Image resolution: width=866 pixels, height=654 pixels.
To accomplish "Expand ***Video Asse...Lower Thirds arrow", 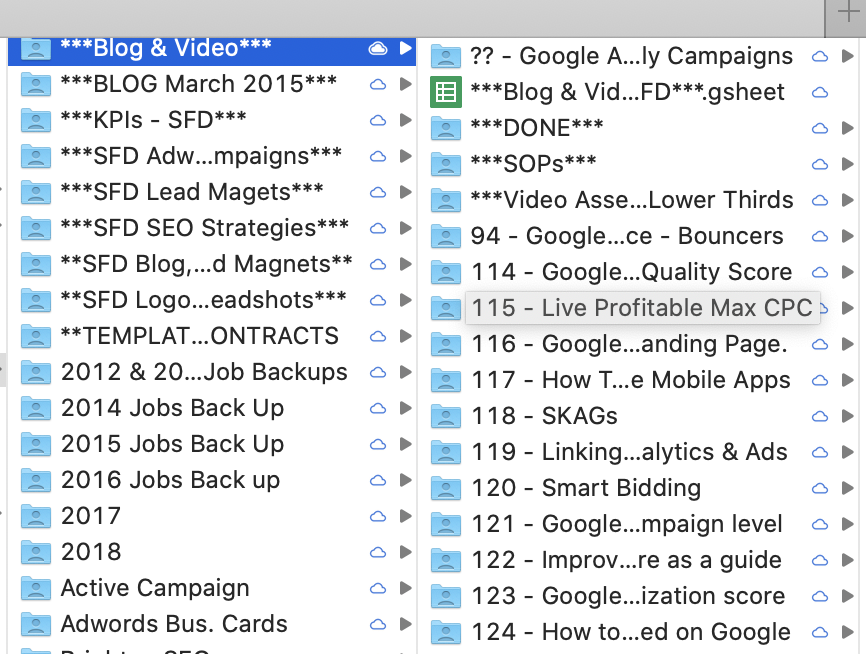I will (x=848, y=200).
